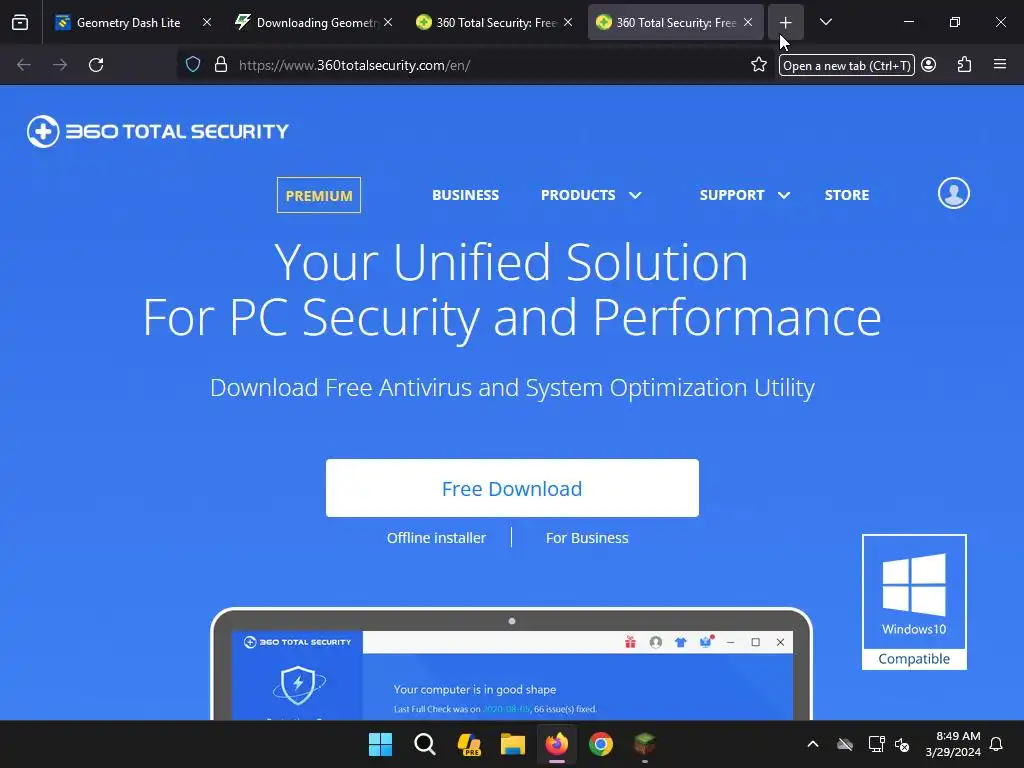
Task: Open network display tray icon
Action: pos(876,744)
